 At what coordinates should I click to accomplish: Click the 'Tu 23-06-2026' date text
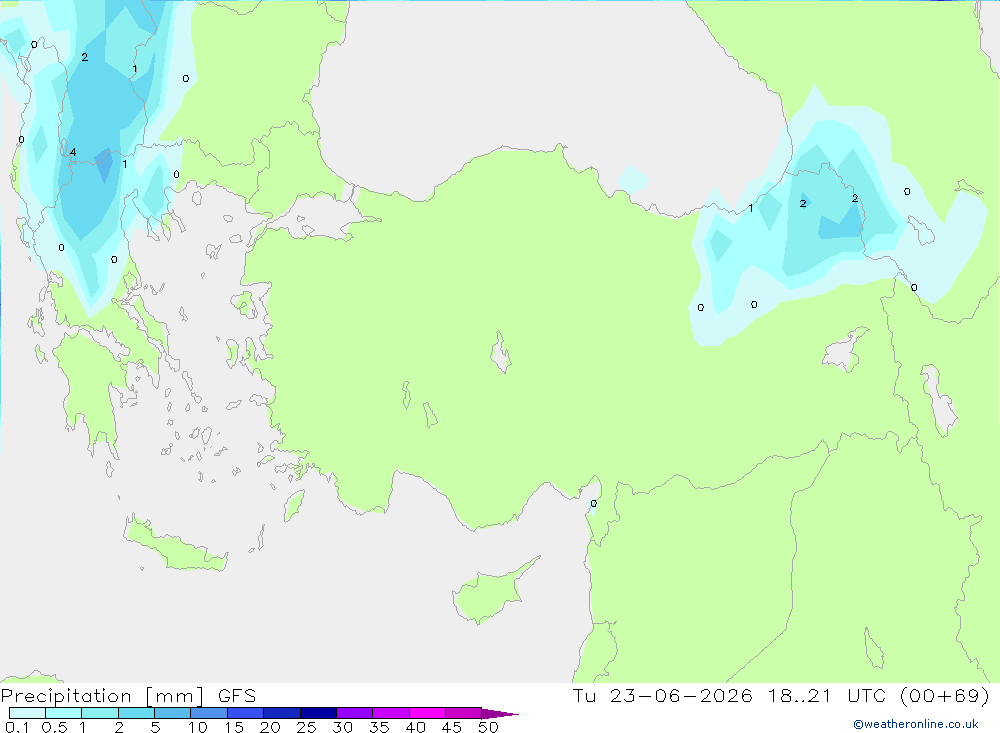pyautogui.click(x=663, y=695)
